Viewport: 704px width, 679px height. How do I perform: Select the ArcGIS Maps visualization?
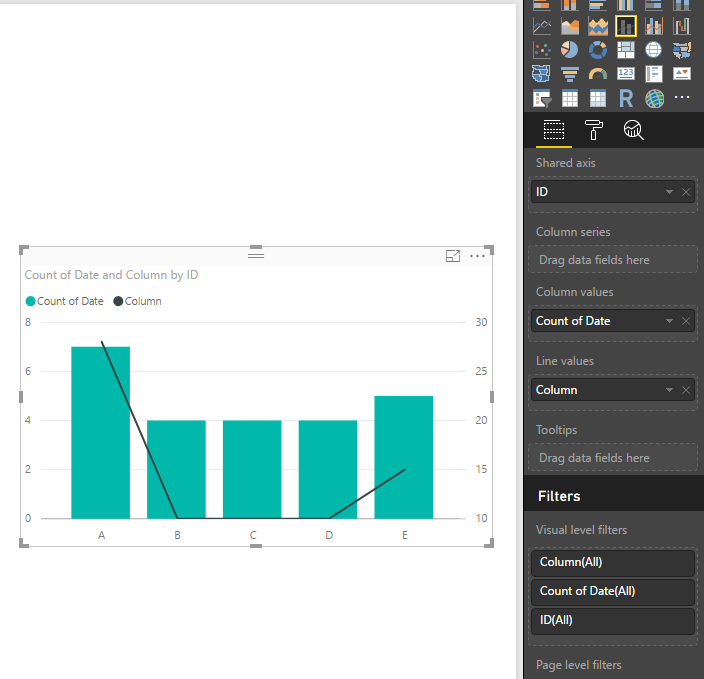pos(654,98)
